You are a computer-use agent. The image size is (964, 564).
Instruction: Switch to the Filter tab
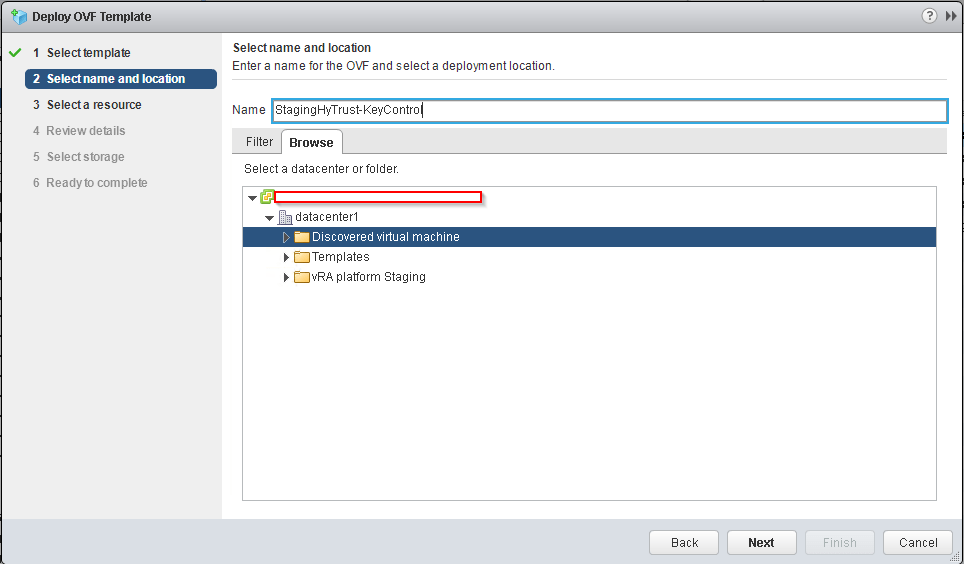pyautogui.click(x=259, y=142)
